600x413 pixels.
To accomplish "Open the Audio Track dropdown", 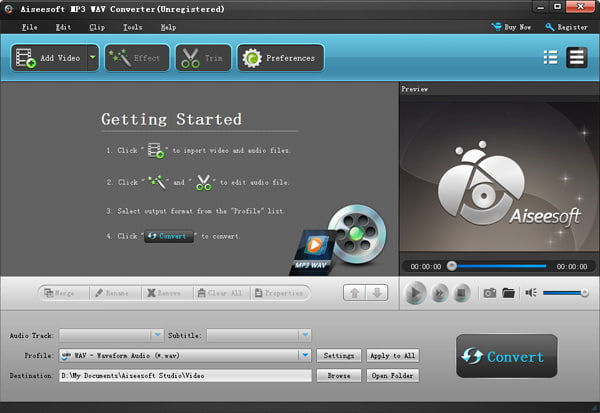I will coord(157,335).
